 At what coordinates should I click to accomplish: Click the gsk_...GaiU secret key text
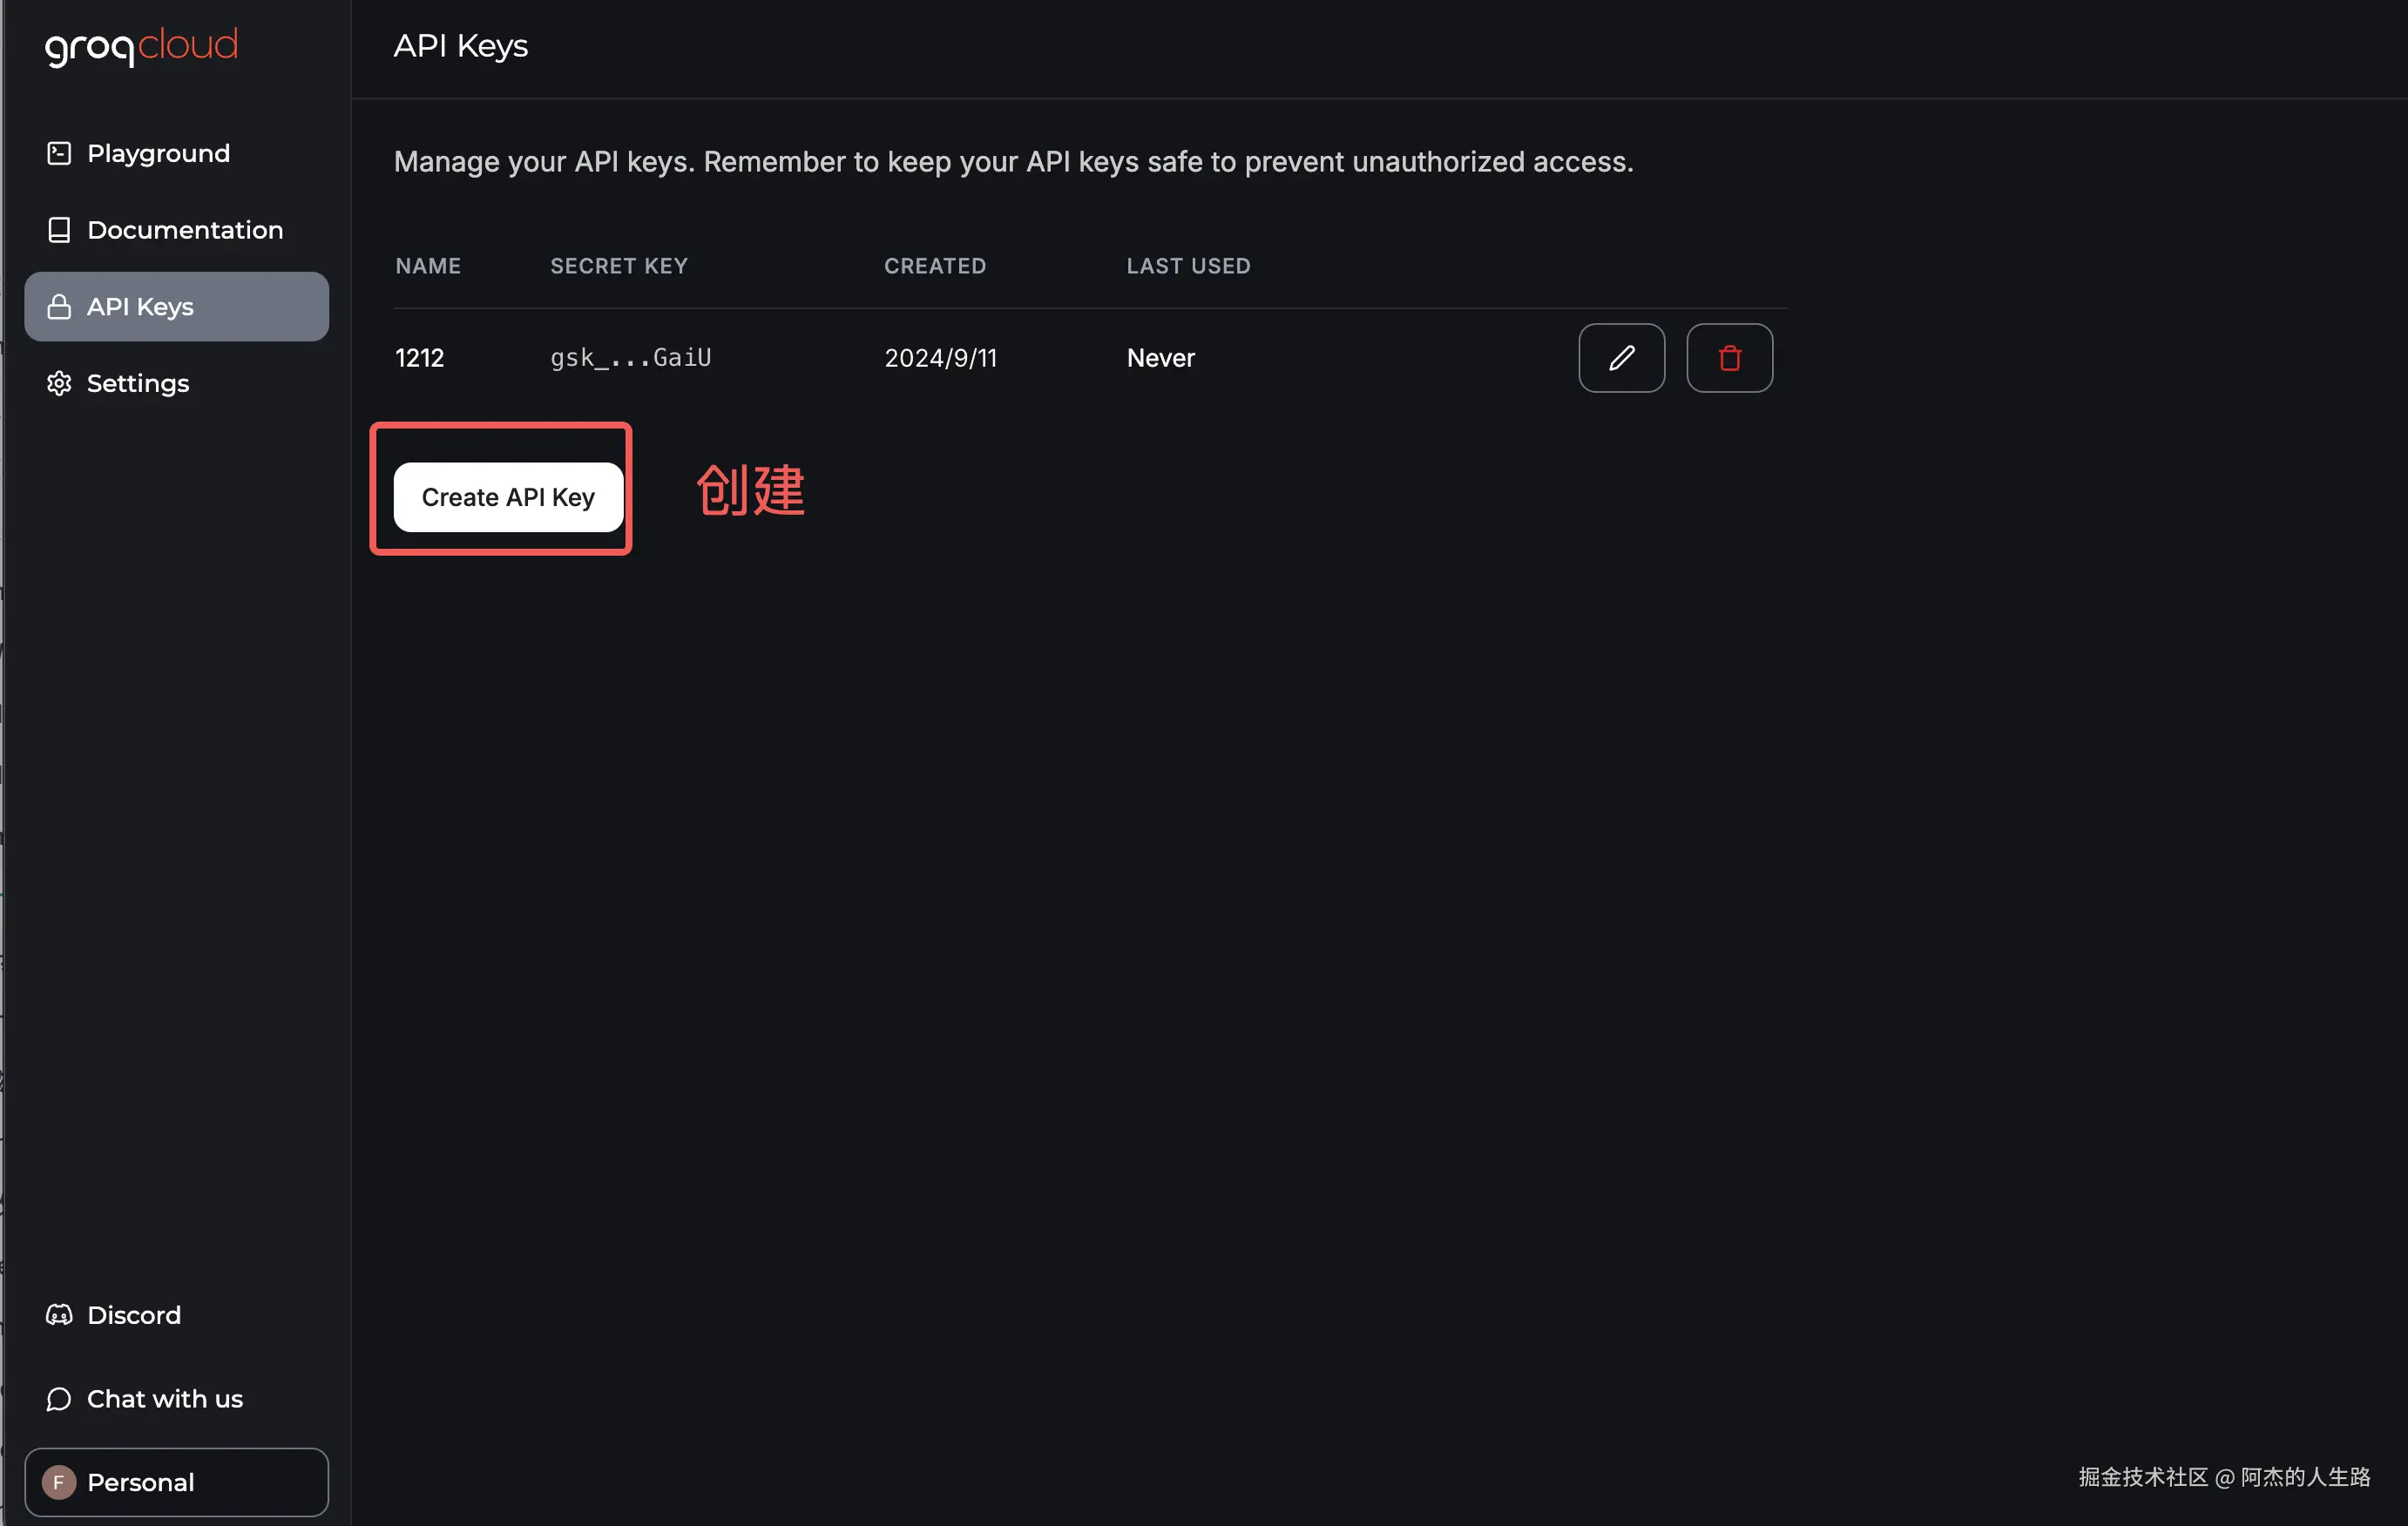click(x=631, y=358)
